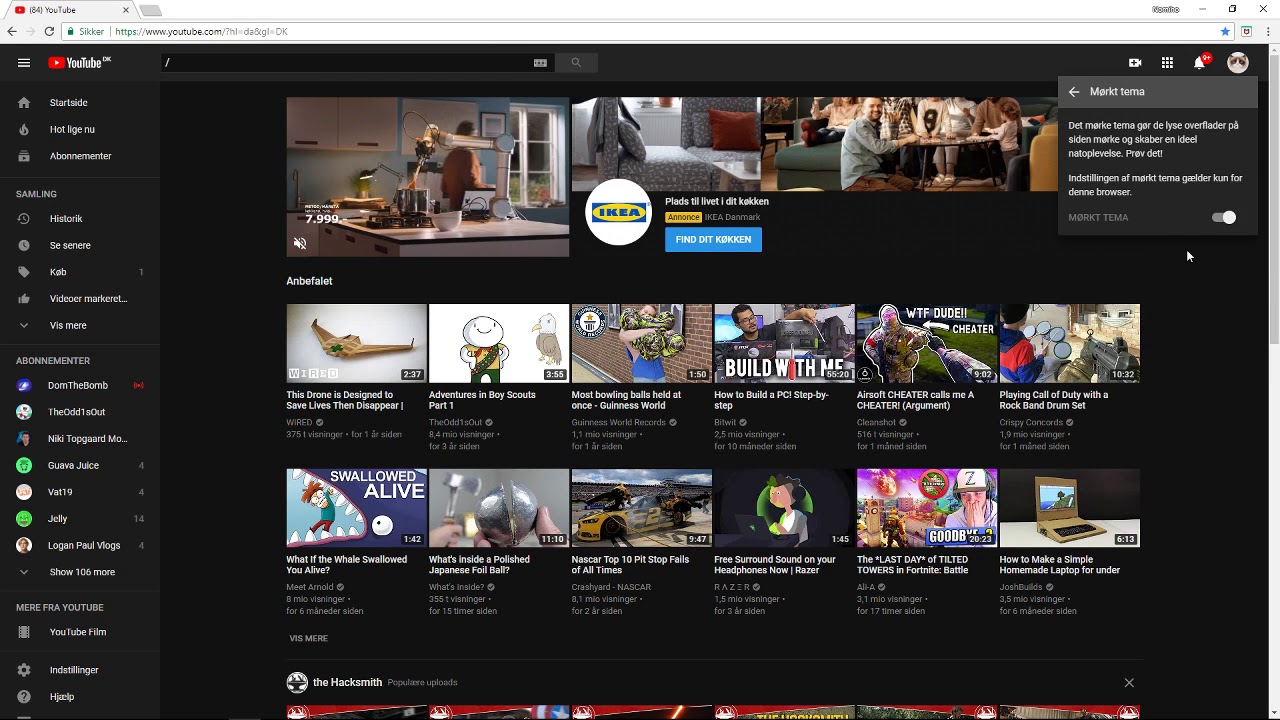Open Se senere list
Image resolution: width=1280 pixels, height=720 pixels.
[80, 245]
